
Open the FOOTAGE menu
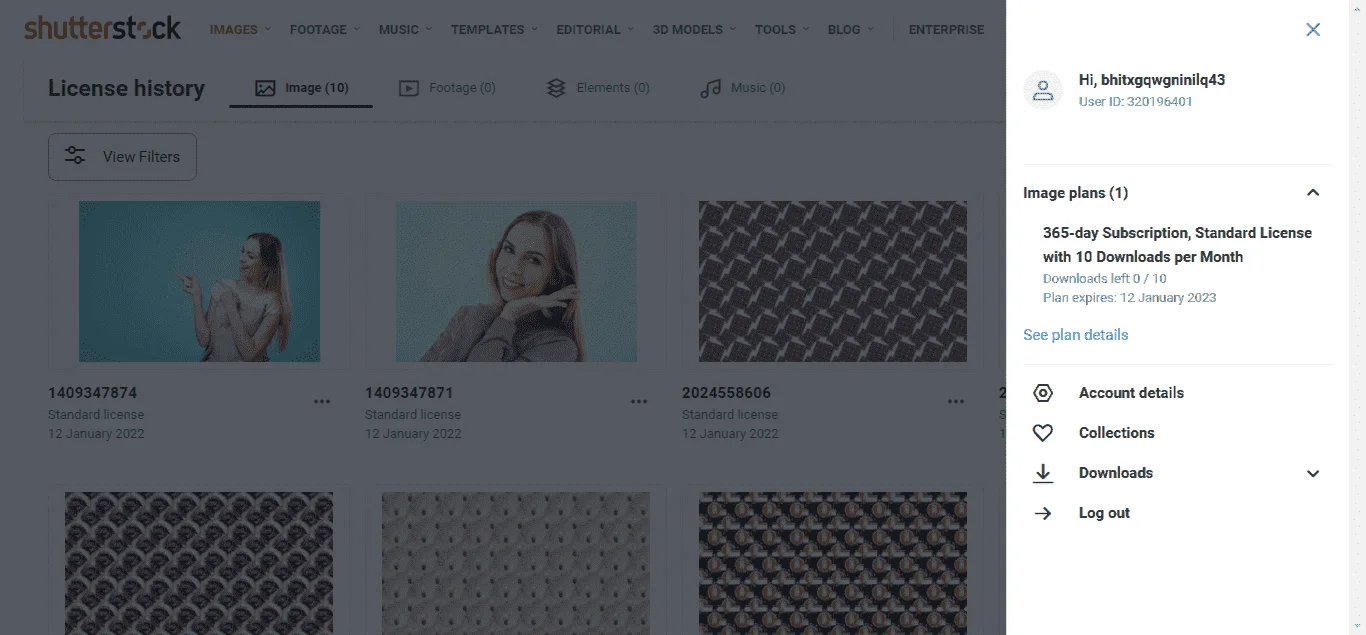pyautogui.click(x=325, y=29)
